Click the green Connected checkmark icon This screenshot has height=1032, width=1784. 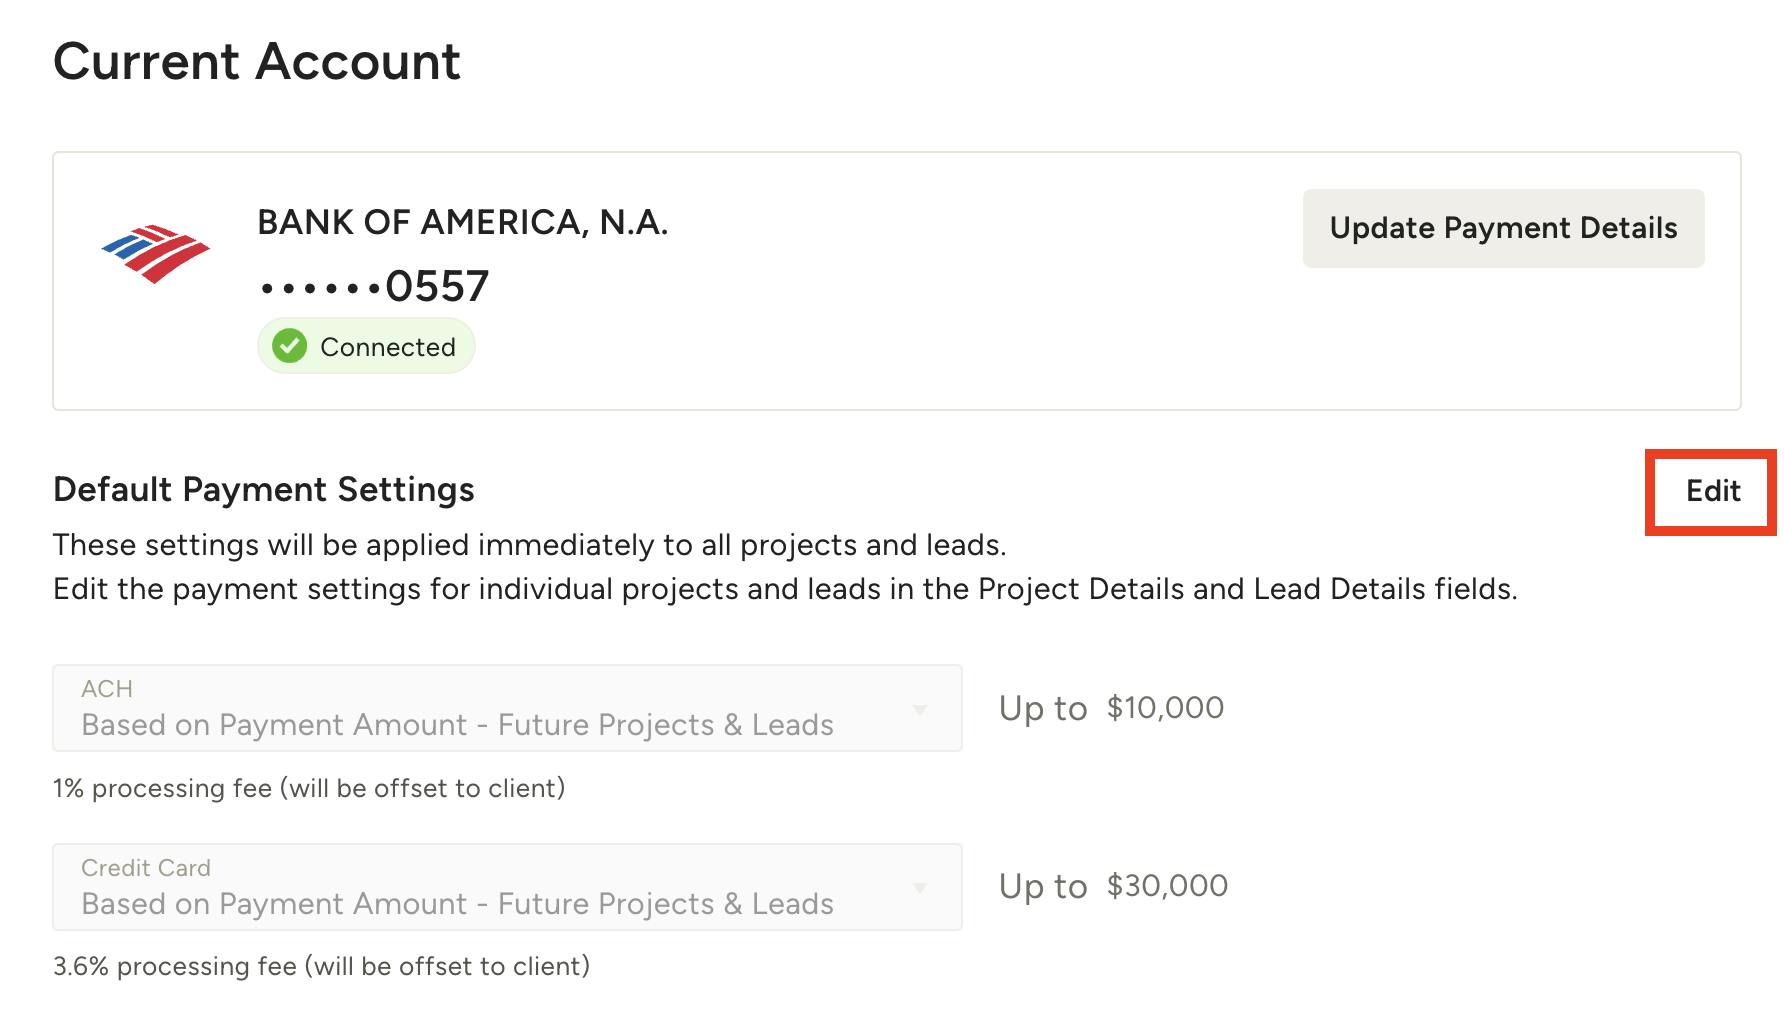coord(289,347)
